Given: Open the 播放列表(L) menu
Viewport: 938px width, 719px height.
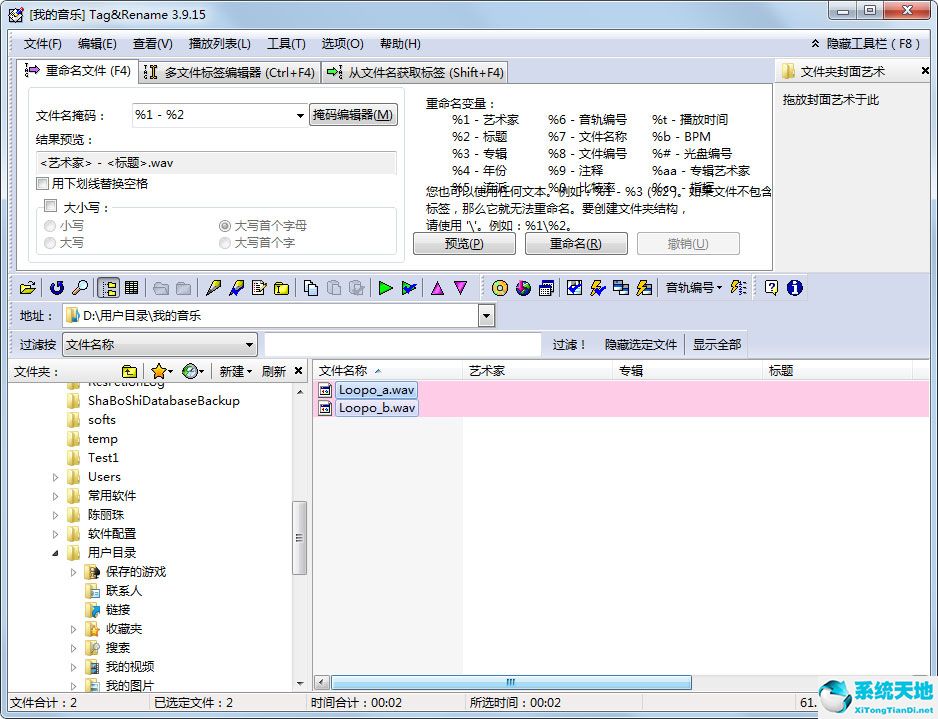Looking at the screenshot, I should click(220, 44).
